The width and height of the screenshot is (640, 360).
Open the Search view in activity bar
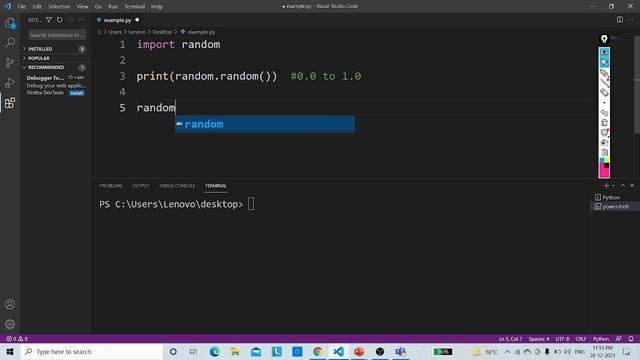click(x=10, y=42)
